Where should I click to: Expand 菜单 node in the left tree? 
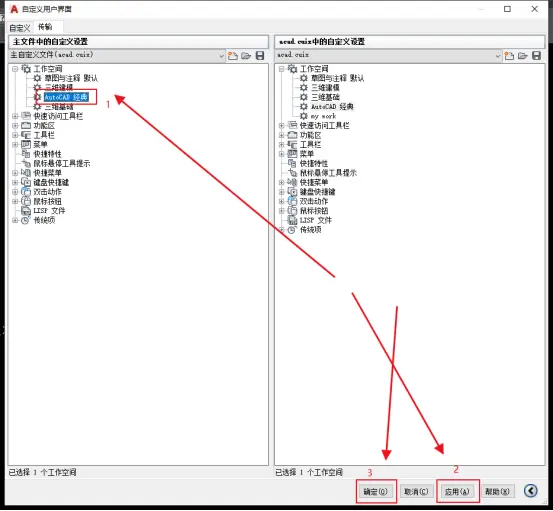click(x=15, y=145)
